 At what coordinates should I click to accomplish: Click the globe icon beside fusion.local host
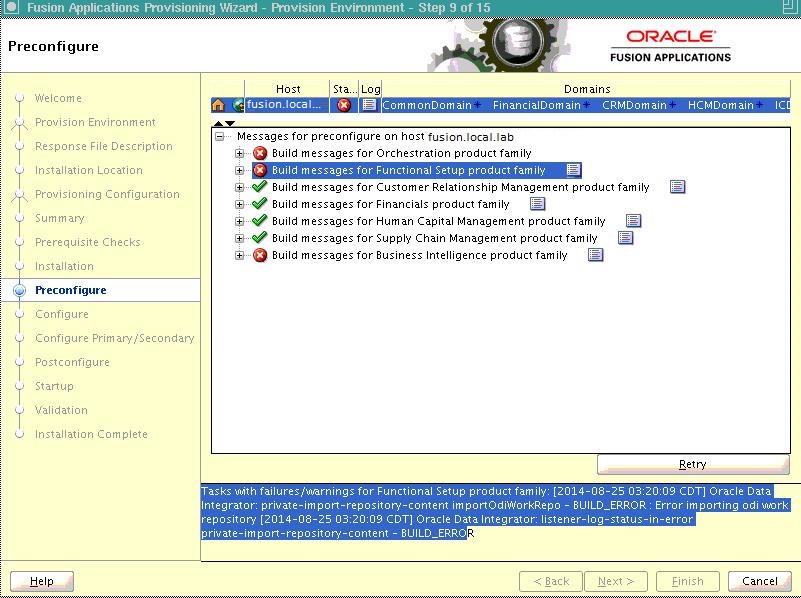pyautogui.click(x=238, y=105)
